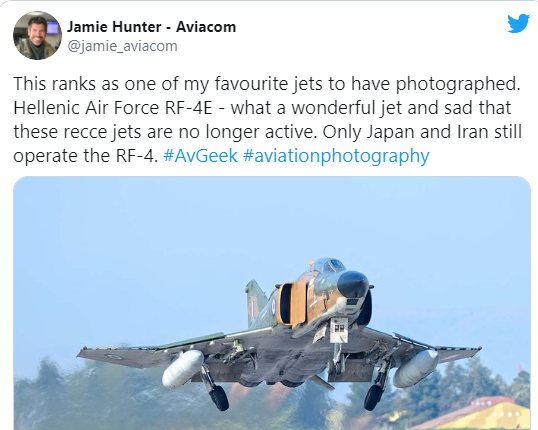Select the tweet's first line about favourite jets

pos(267,84)
